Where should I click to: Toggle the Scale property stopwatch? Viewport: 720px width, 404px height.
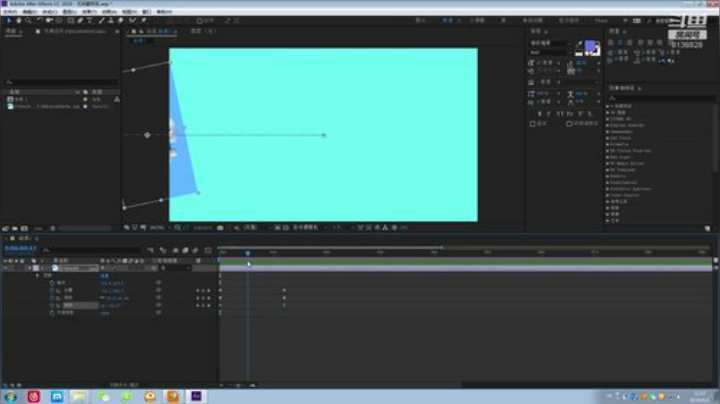point(51,298)
